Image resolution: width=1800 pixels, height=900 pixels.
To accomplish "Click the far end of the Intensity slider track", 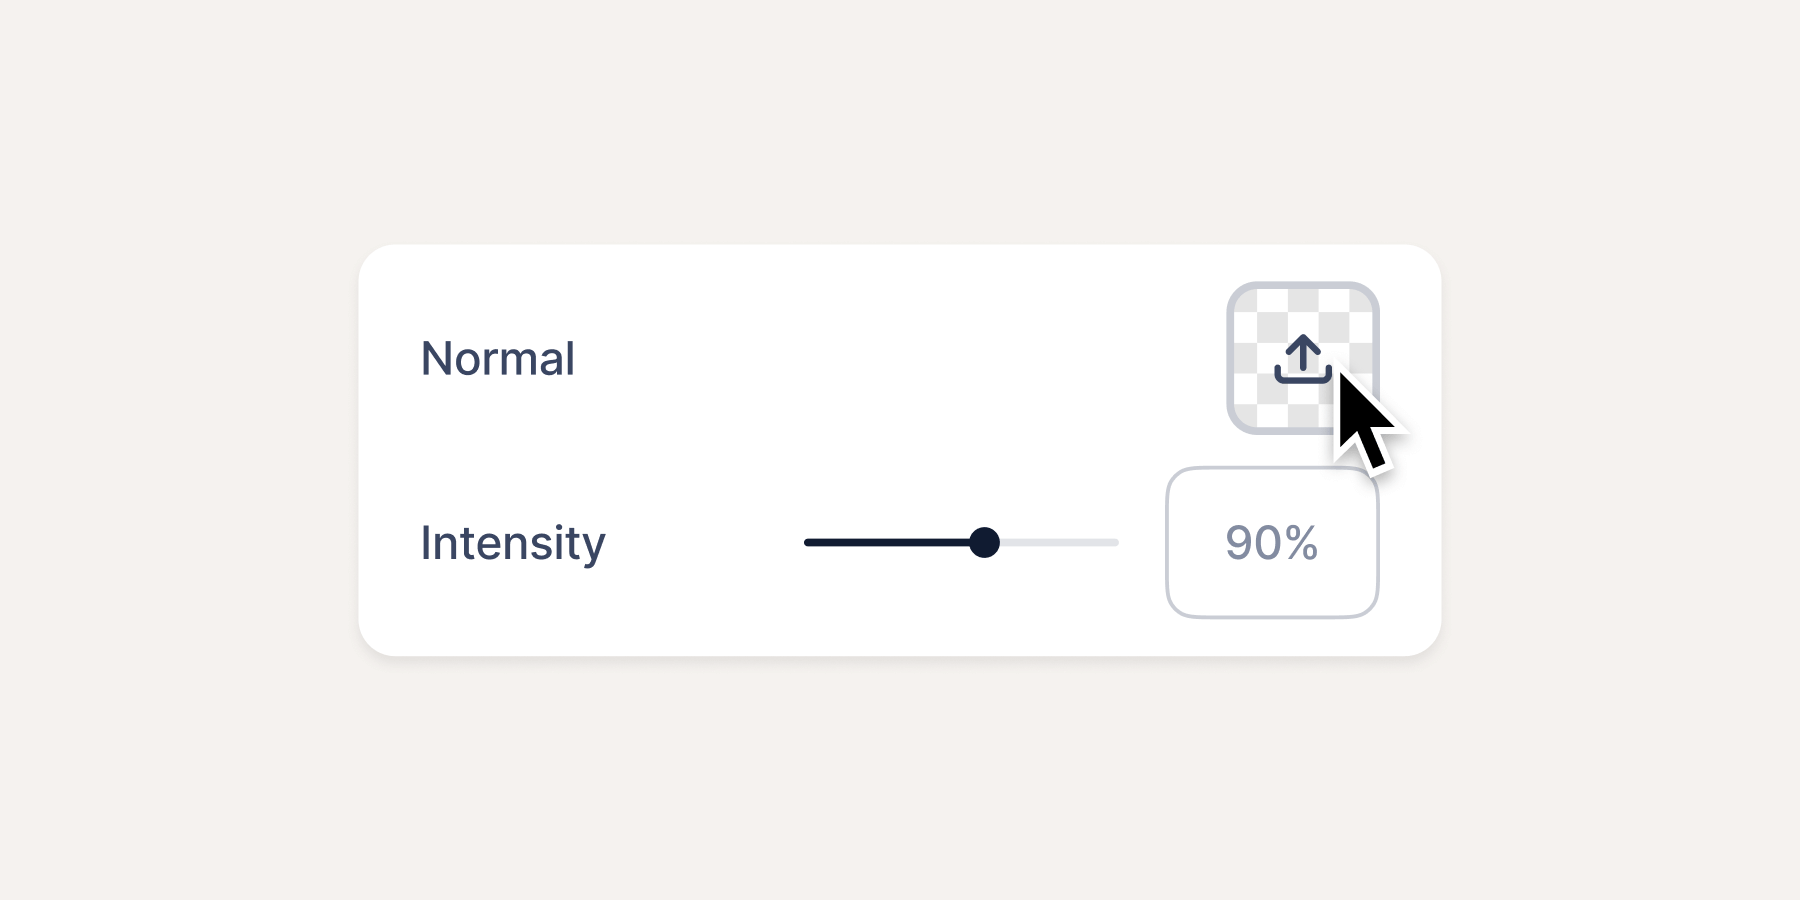I will click(1114, 542).
